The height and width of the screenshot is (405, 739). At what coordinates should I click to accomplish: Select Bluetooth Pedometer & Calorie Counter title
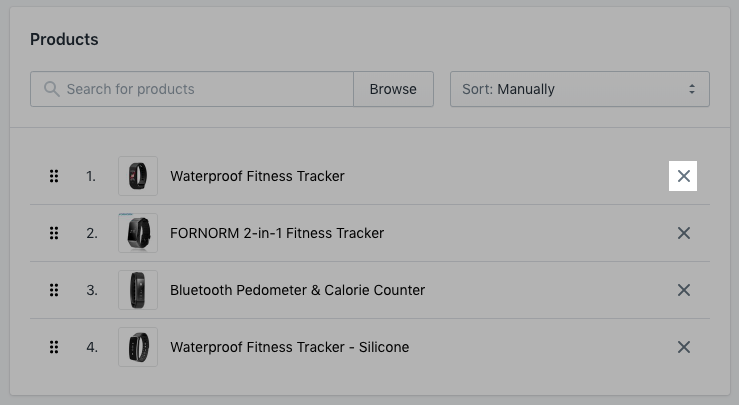point(297,290)
